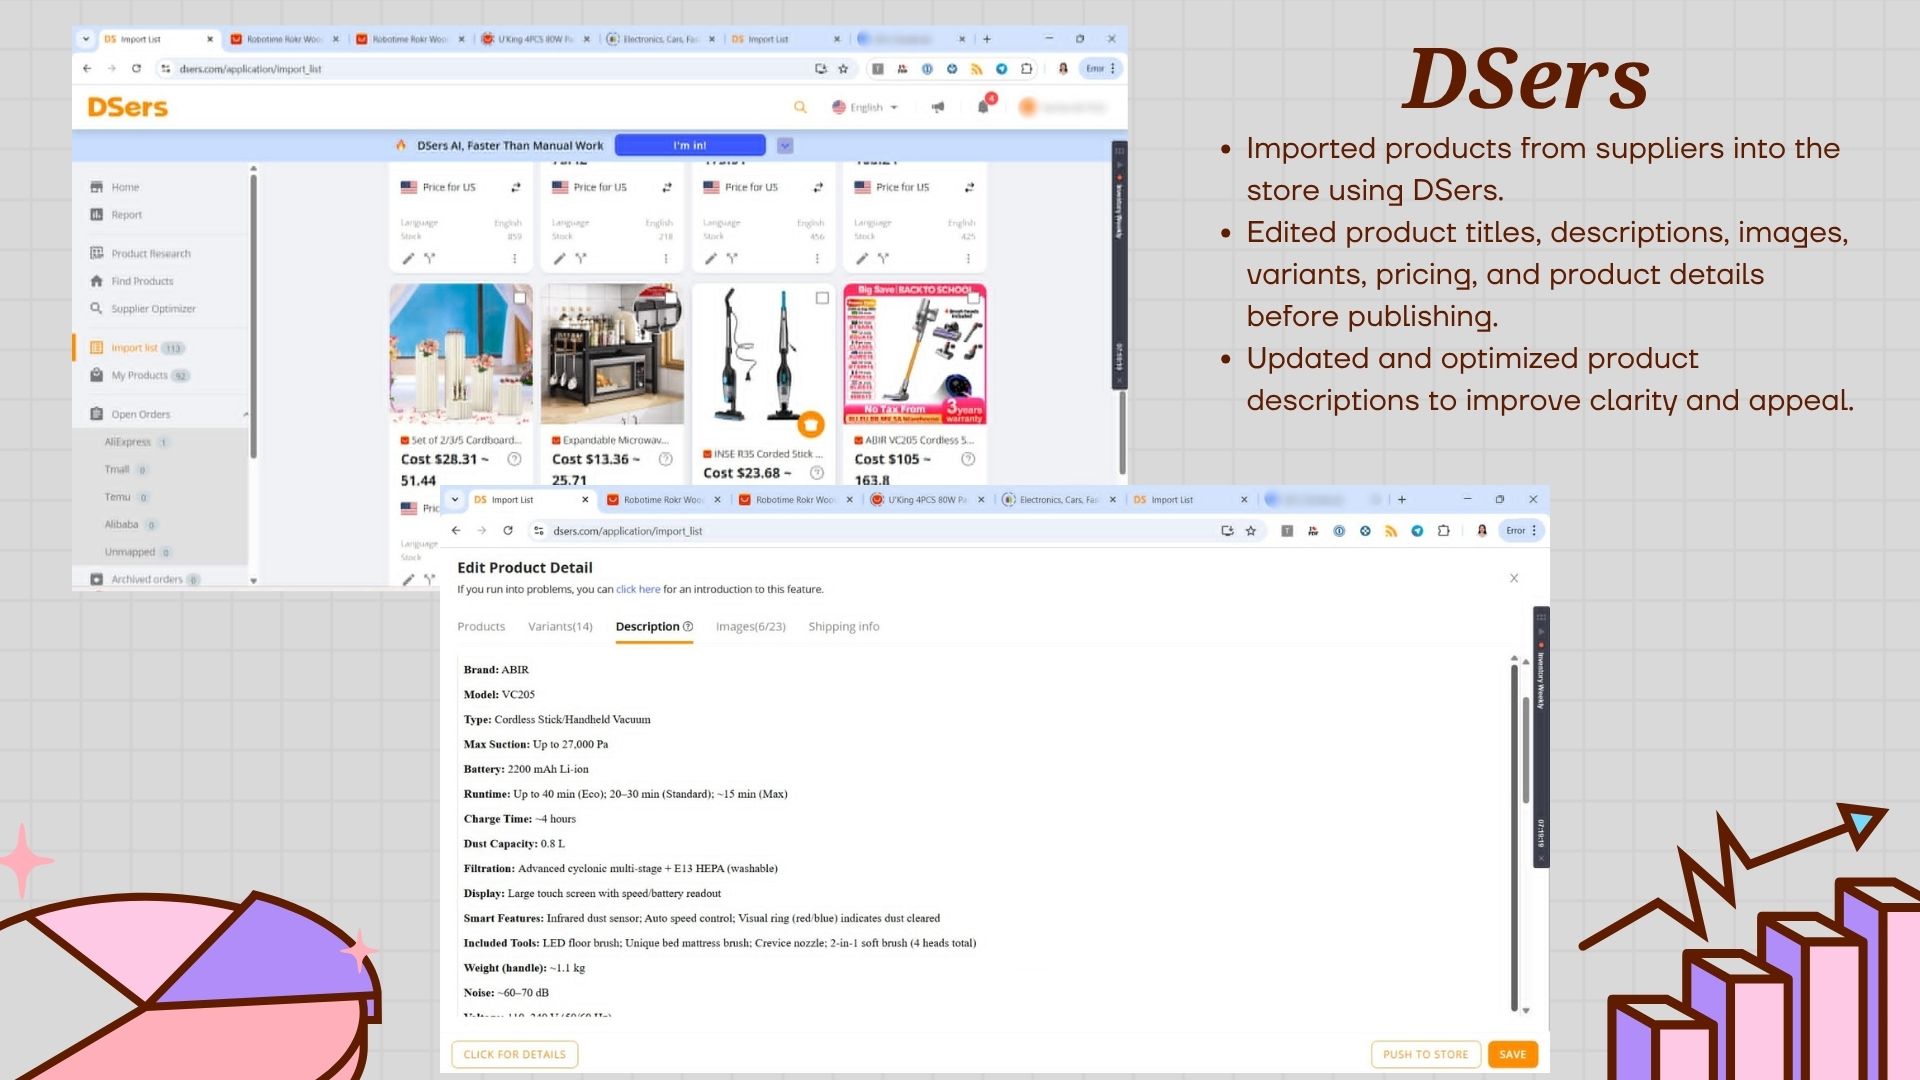
Task: Open My Products in the sidebar
Action: pos(139,376)
